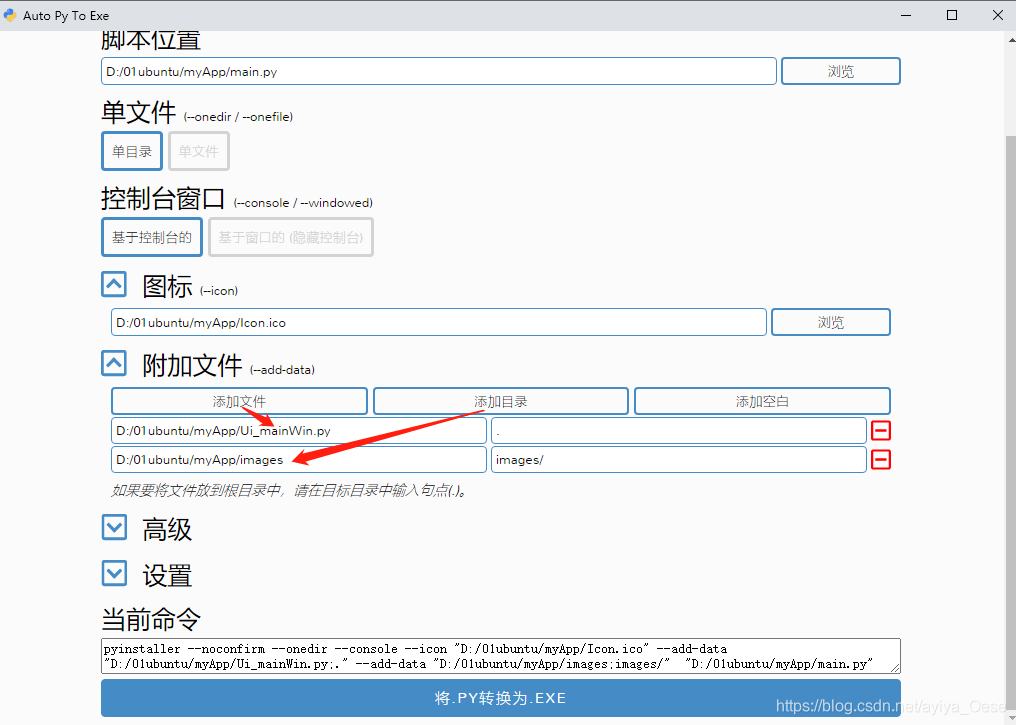Edit destination field of Ui_mainWin.py row

(x=678, y=431)
